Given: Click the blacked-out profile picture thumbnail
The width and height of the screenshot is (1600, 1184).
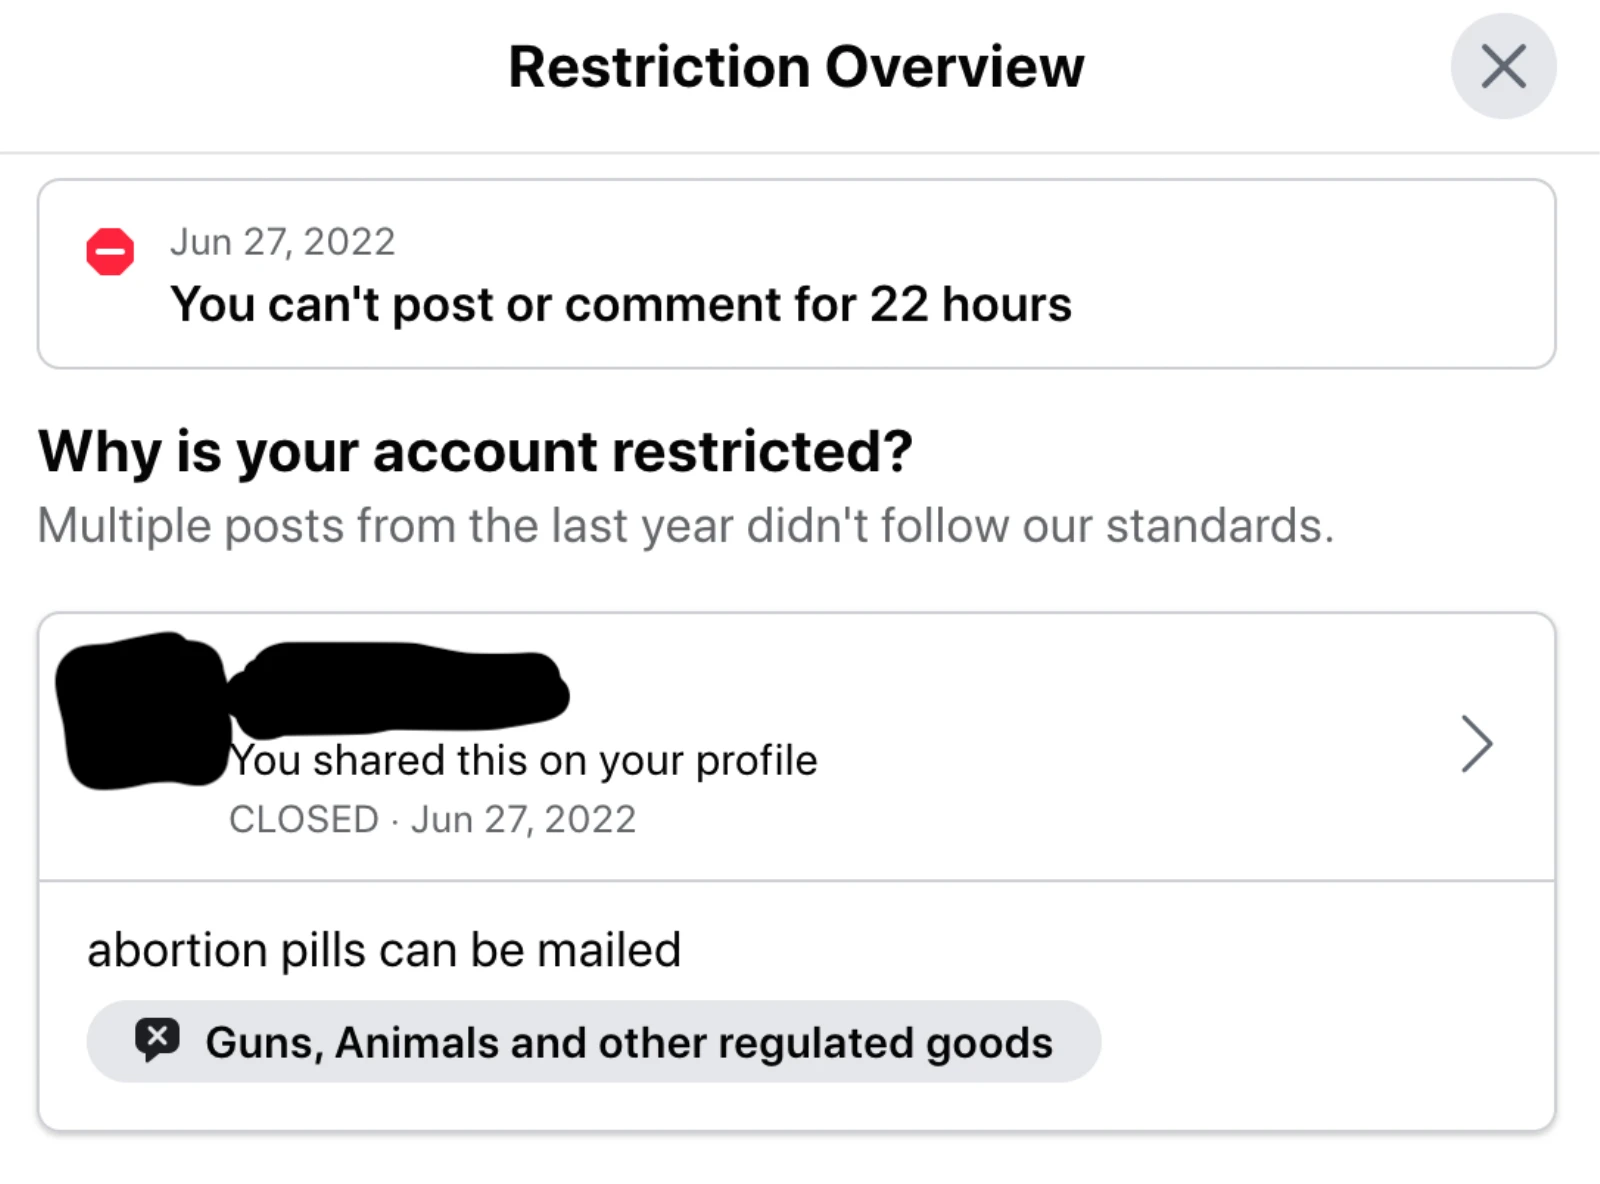Looking at the screenshot, I should click(140, 710).
